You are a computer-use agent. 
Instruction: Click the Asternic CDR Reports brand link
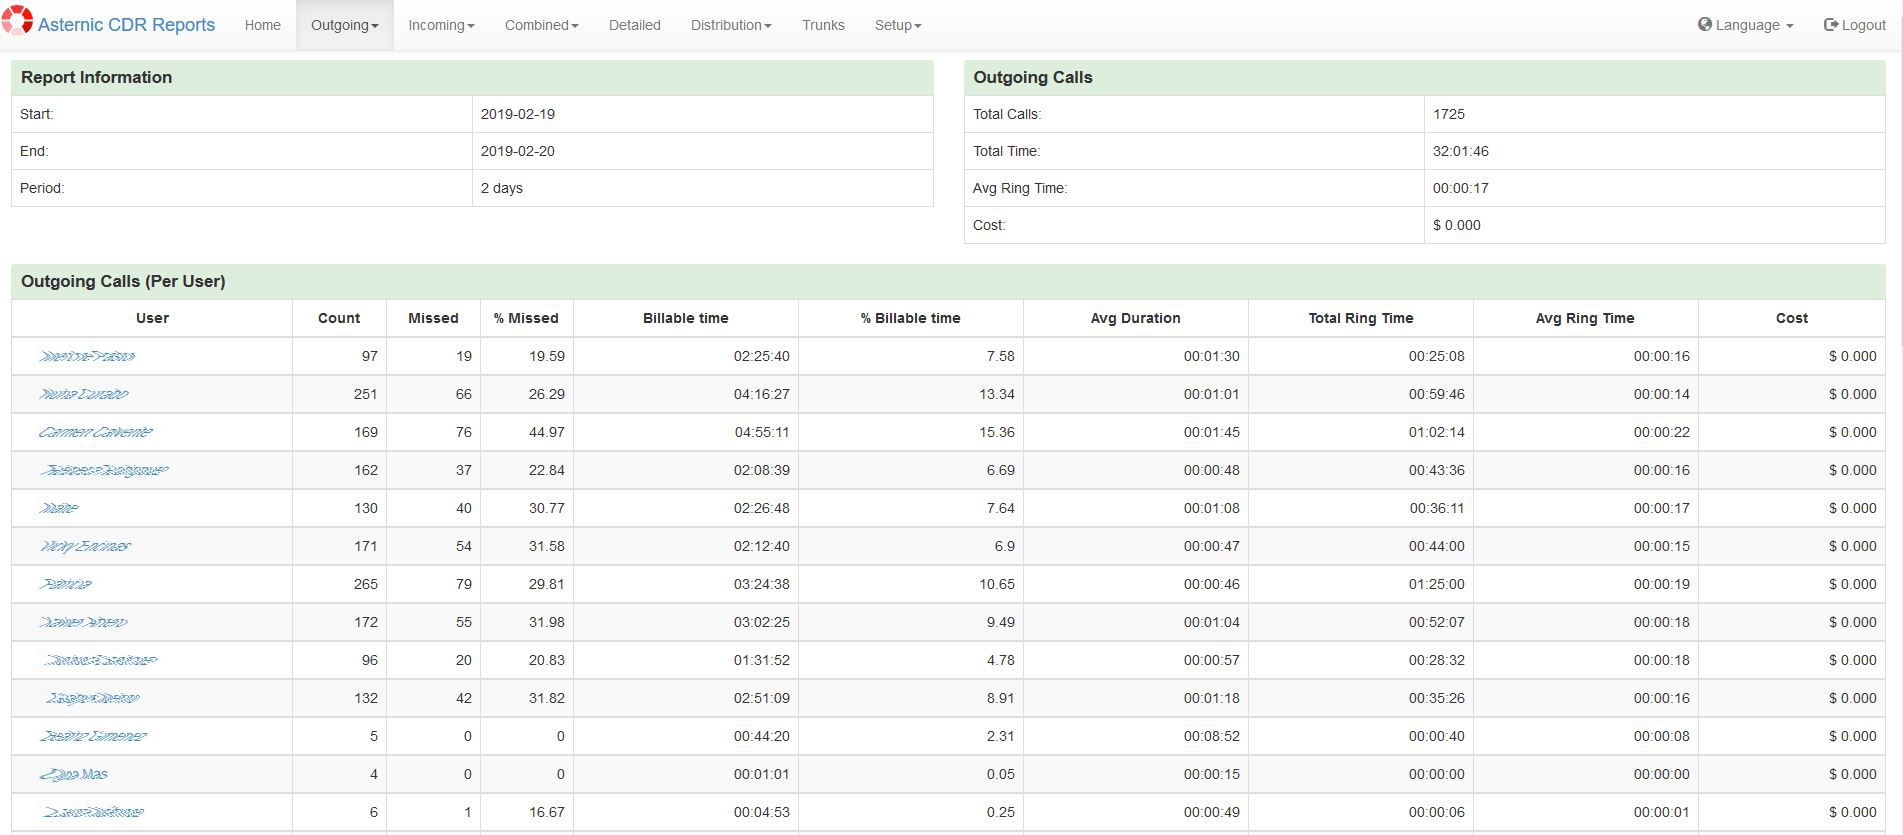tap(126, 25)
